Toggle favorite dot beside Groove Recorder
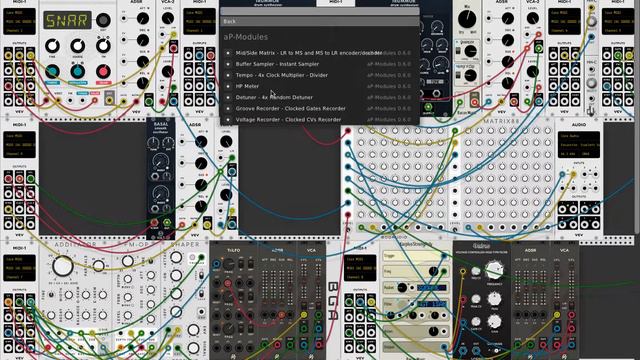This screenshot has height=360, width=640. coord(228,108)
